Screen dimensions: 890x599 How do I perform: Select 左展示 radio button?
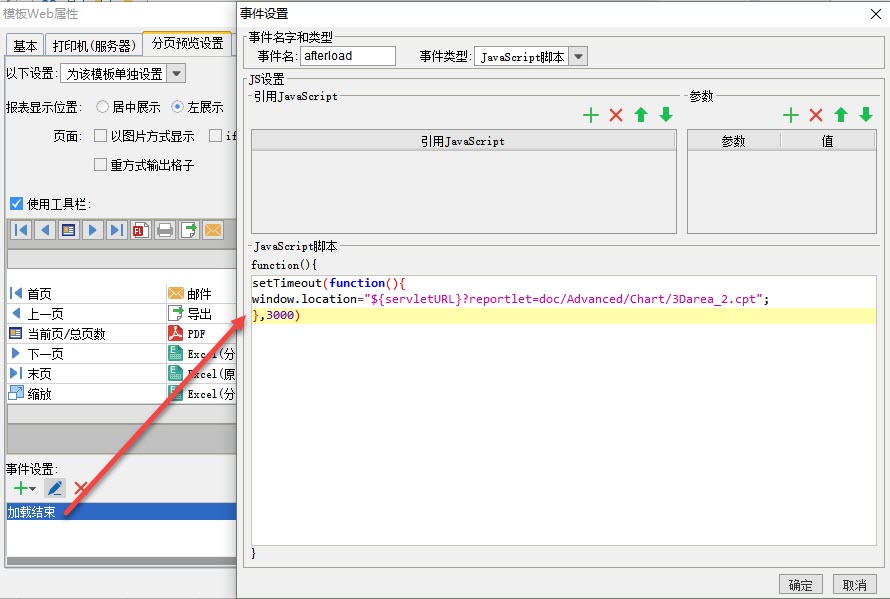(178, 106)
